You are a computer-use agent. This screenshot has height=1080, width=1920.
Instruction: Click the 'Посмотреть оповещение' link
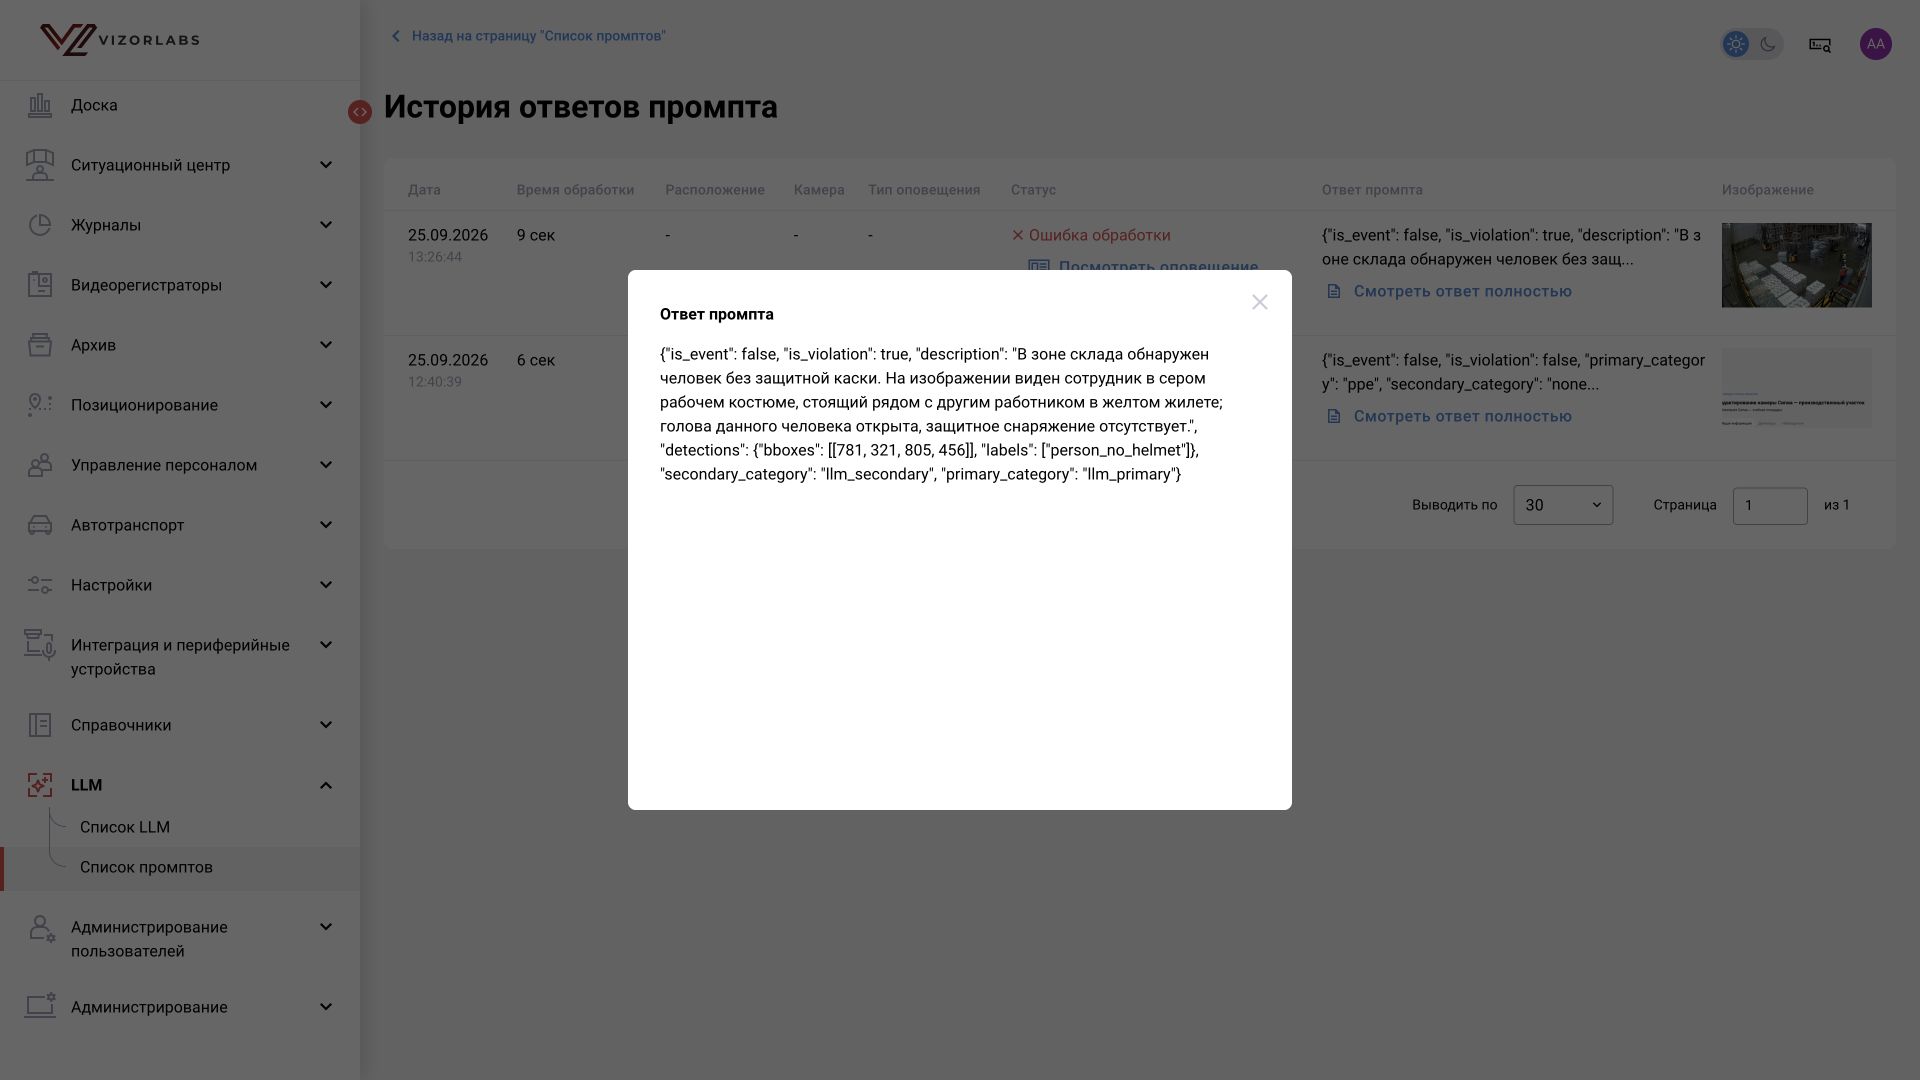pos(1143,265)
